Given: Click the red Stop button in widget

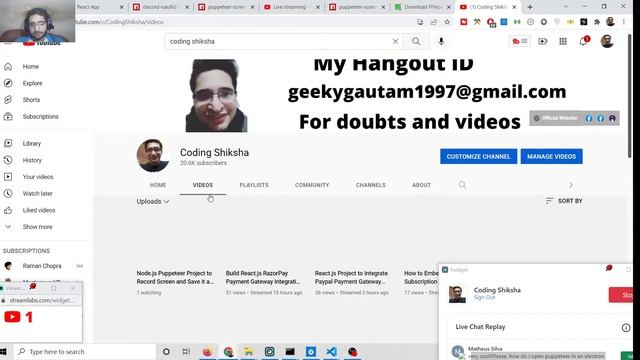Looking at the screenshot, I should 621,295.
